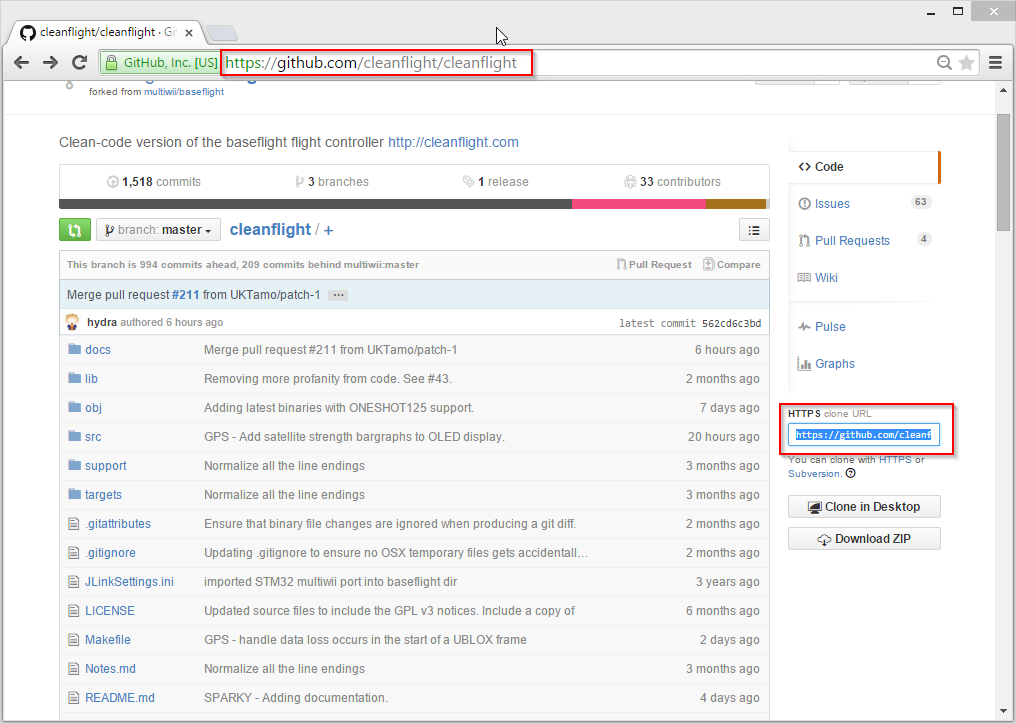Click the Pull Request link
Image resolution: width=1016 pixels, height=724 pixels.
pyautogui.click(x=654, y=264)
